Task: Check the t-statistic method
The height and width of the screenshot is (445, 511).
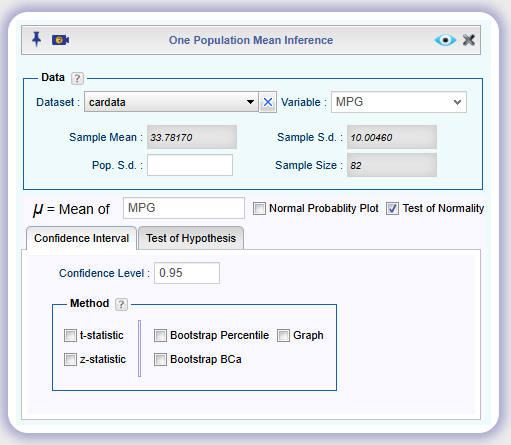Action: 70,335
